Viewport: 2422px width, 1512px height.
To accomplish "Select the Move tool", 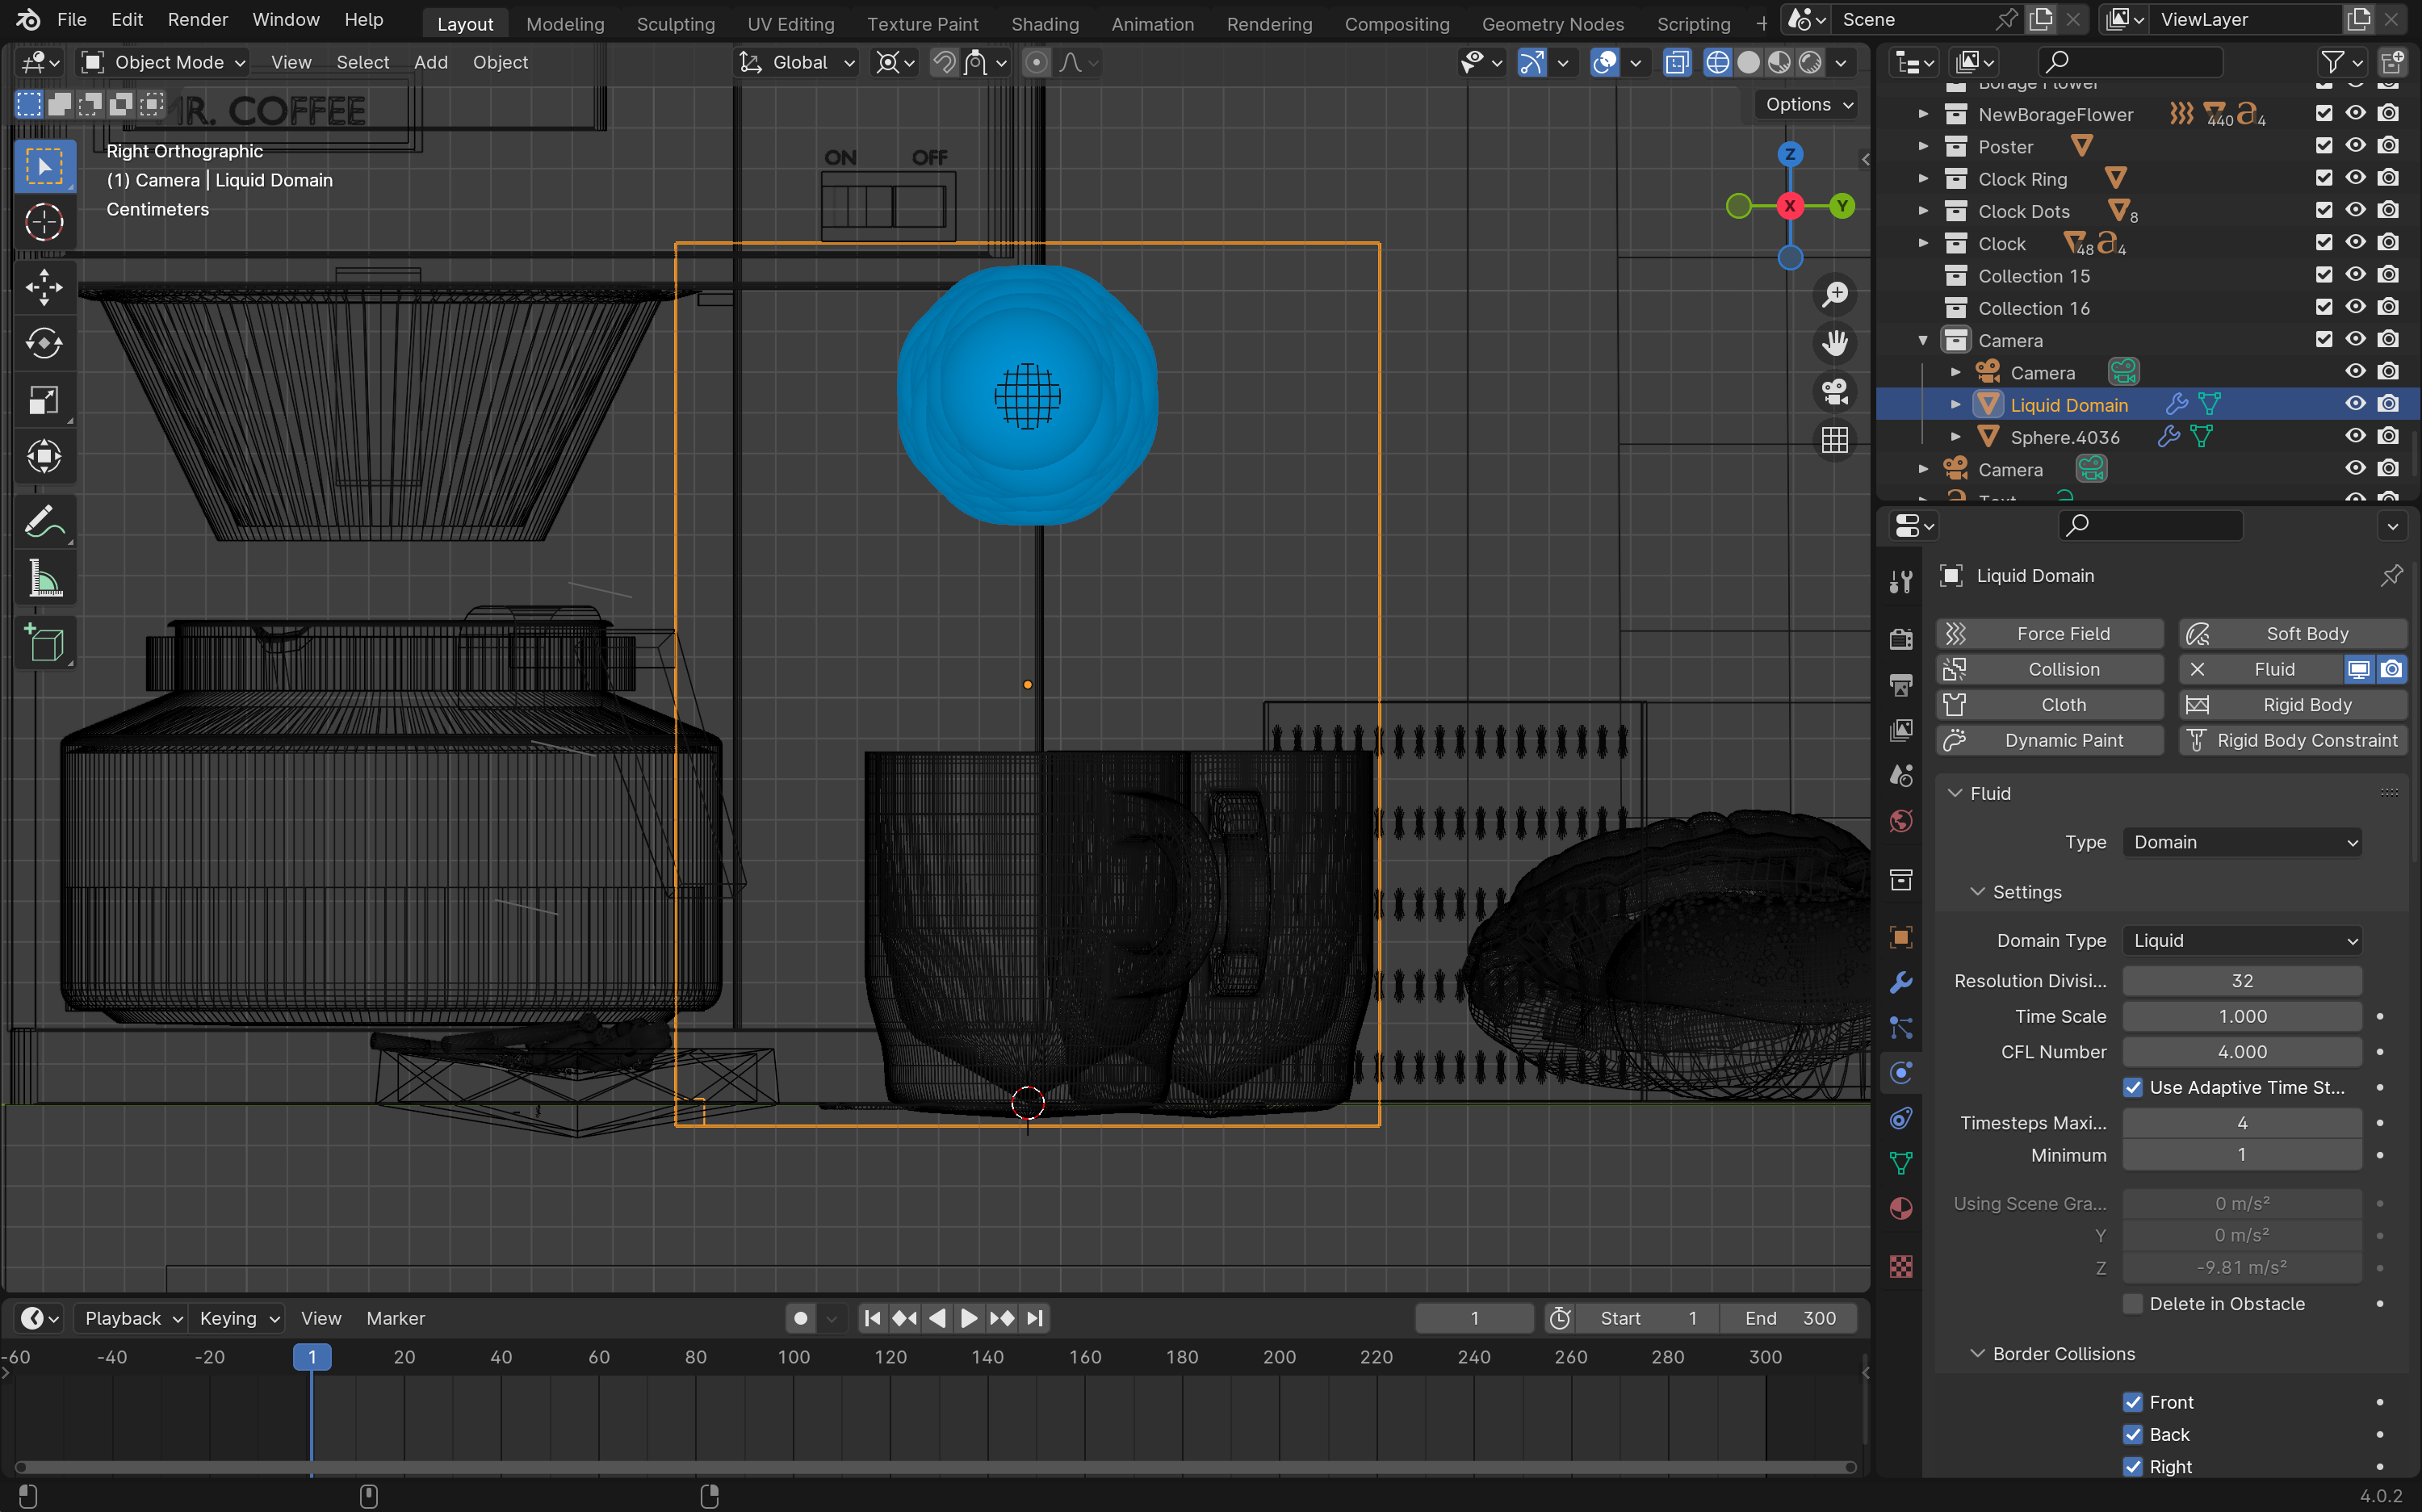I will pyautogui.click(x=44, y=288).
